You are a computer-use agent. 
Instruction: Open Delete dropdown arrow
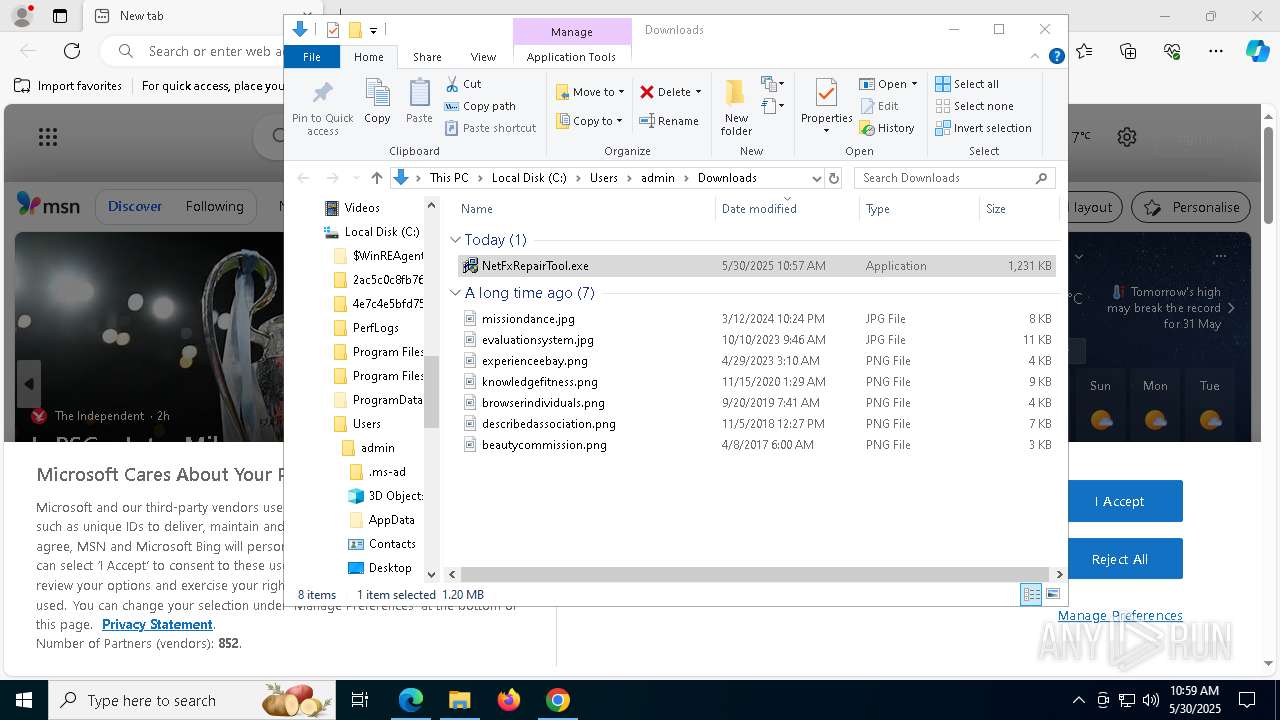coord(698,92)
